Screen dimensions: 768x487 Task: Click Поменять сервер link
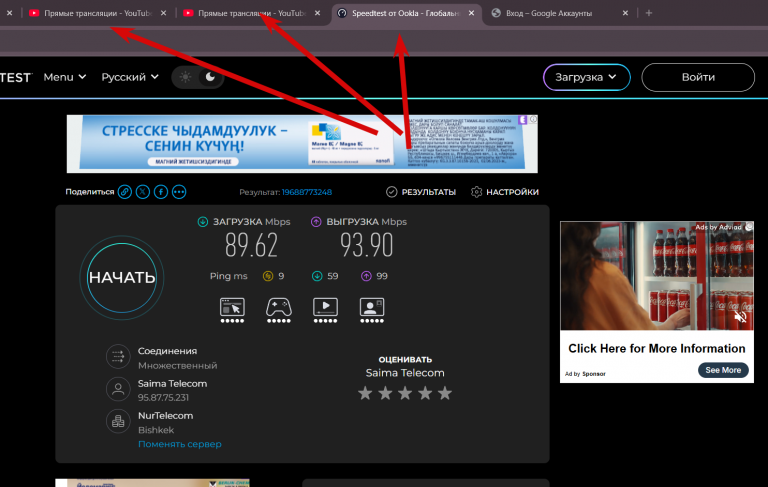[180, 444]
